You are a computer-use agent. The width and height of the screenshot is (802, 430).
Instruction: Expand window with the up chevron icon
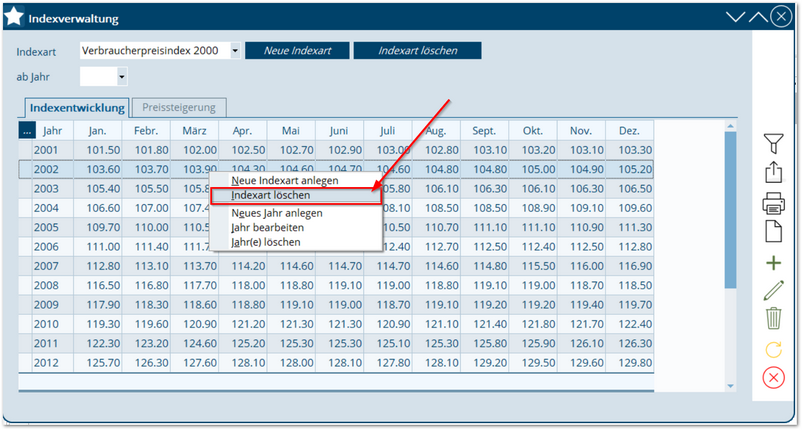tap(758, 17)
